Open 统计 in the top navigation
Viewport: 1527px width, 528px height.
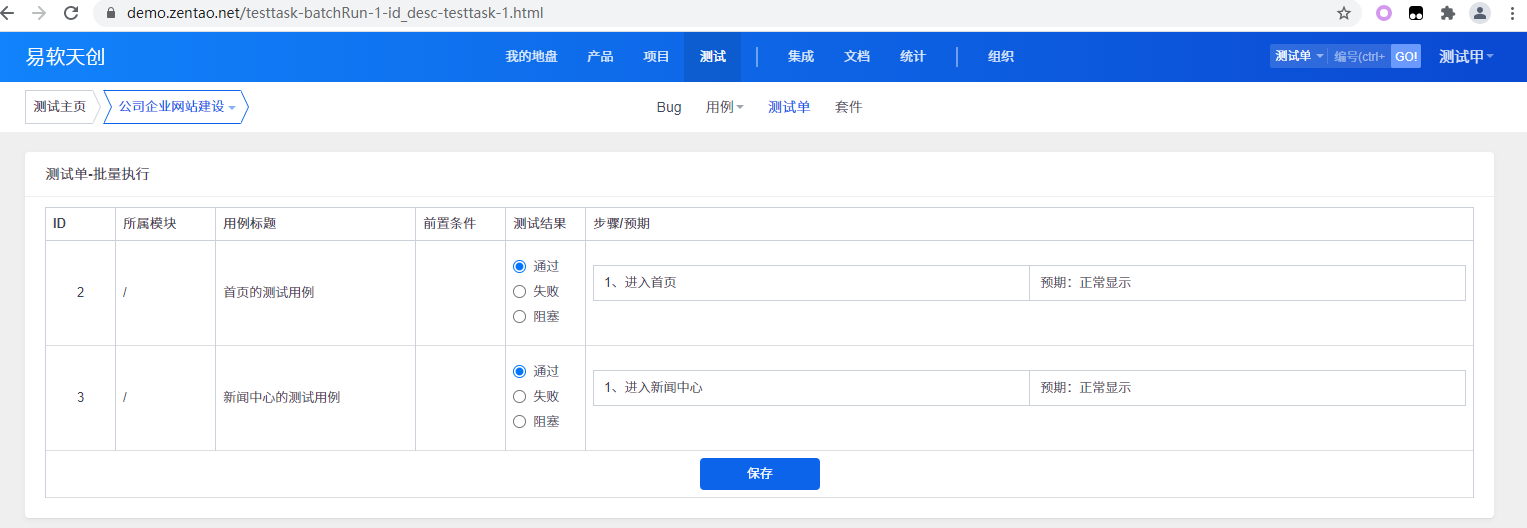click(x=912, y=56)
